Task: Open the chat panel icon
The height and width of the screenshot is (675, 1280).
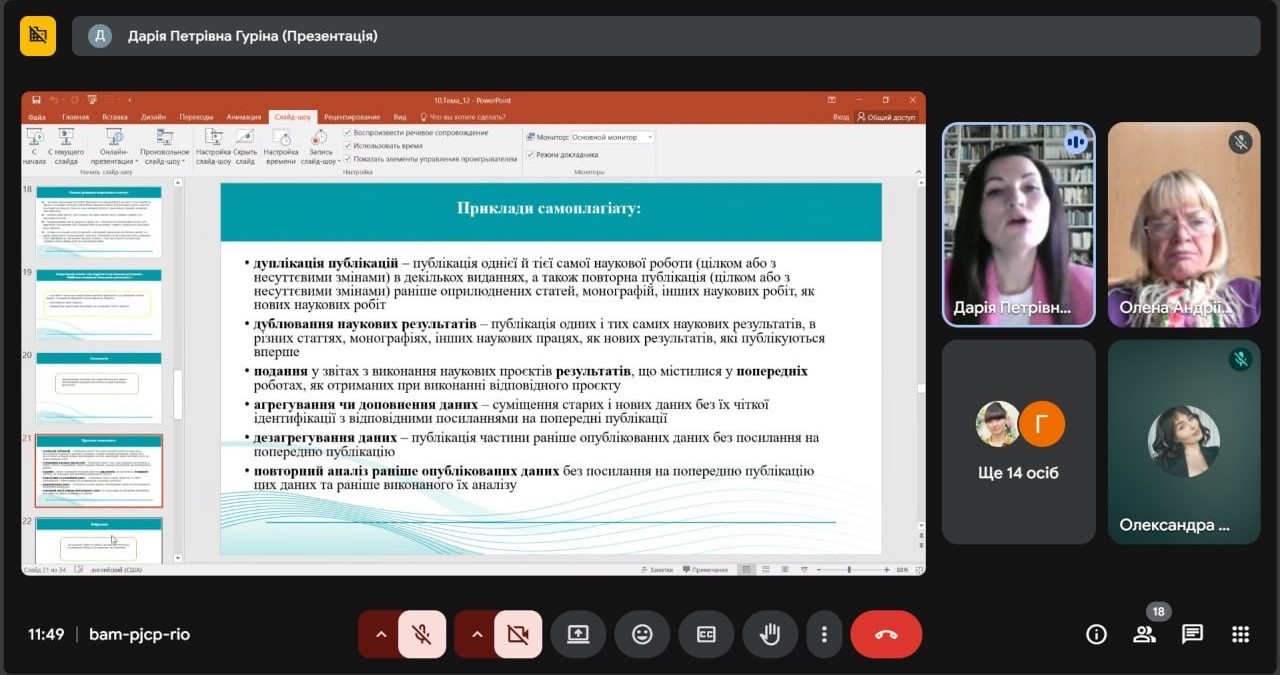Action: [1192, 634]
